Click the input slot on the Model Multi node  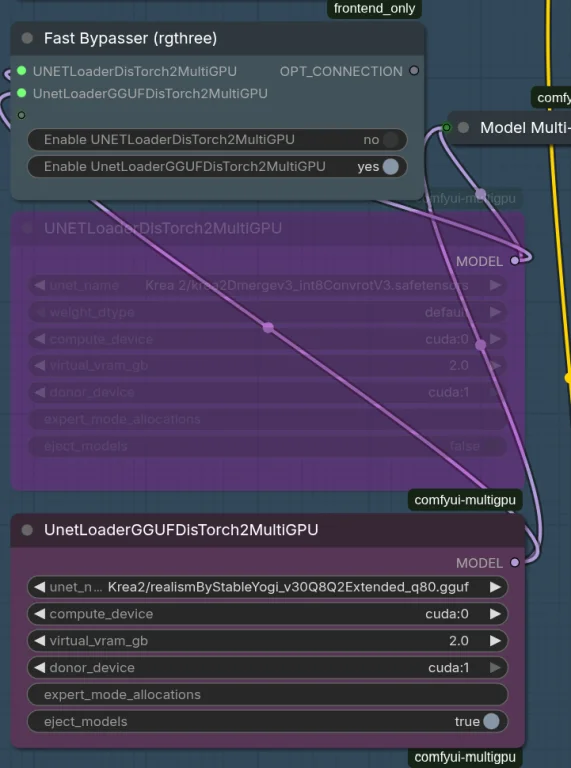click(446, 128)
